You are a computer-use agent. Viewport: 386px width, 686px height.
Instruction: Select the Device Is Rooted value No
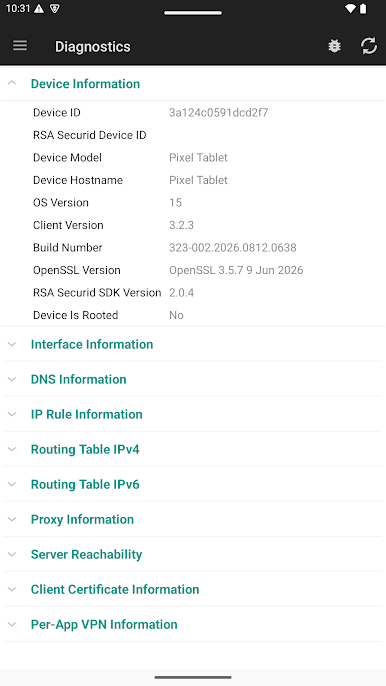click(176, 315)
